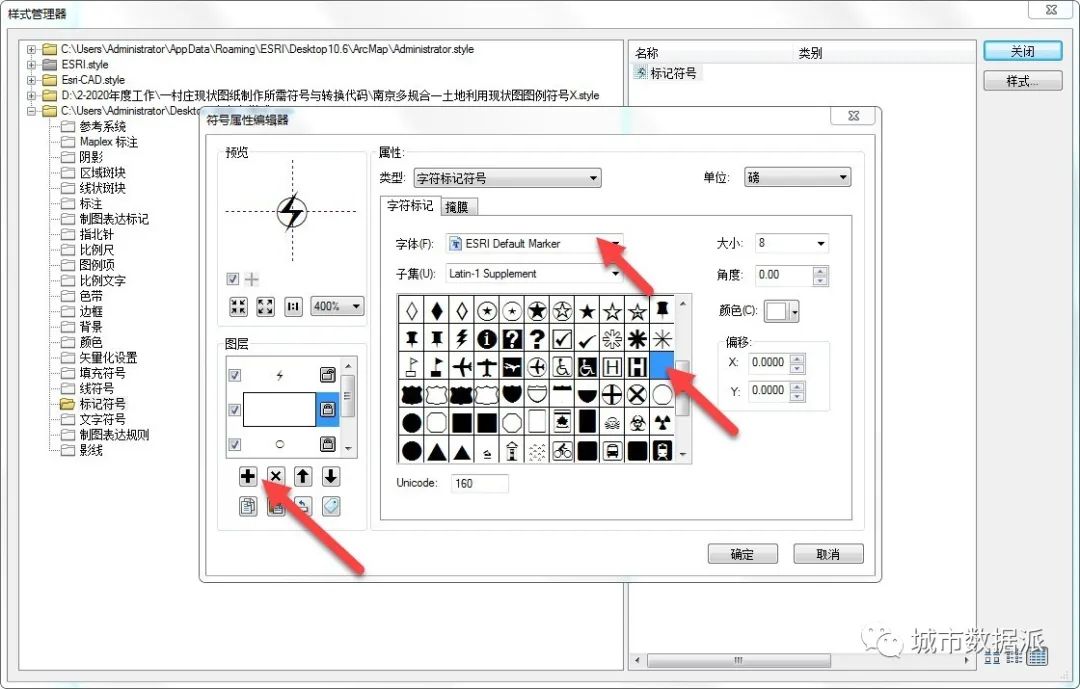
Task: Toggle visibility of the small circle layer
Action: (235, 444)
